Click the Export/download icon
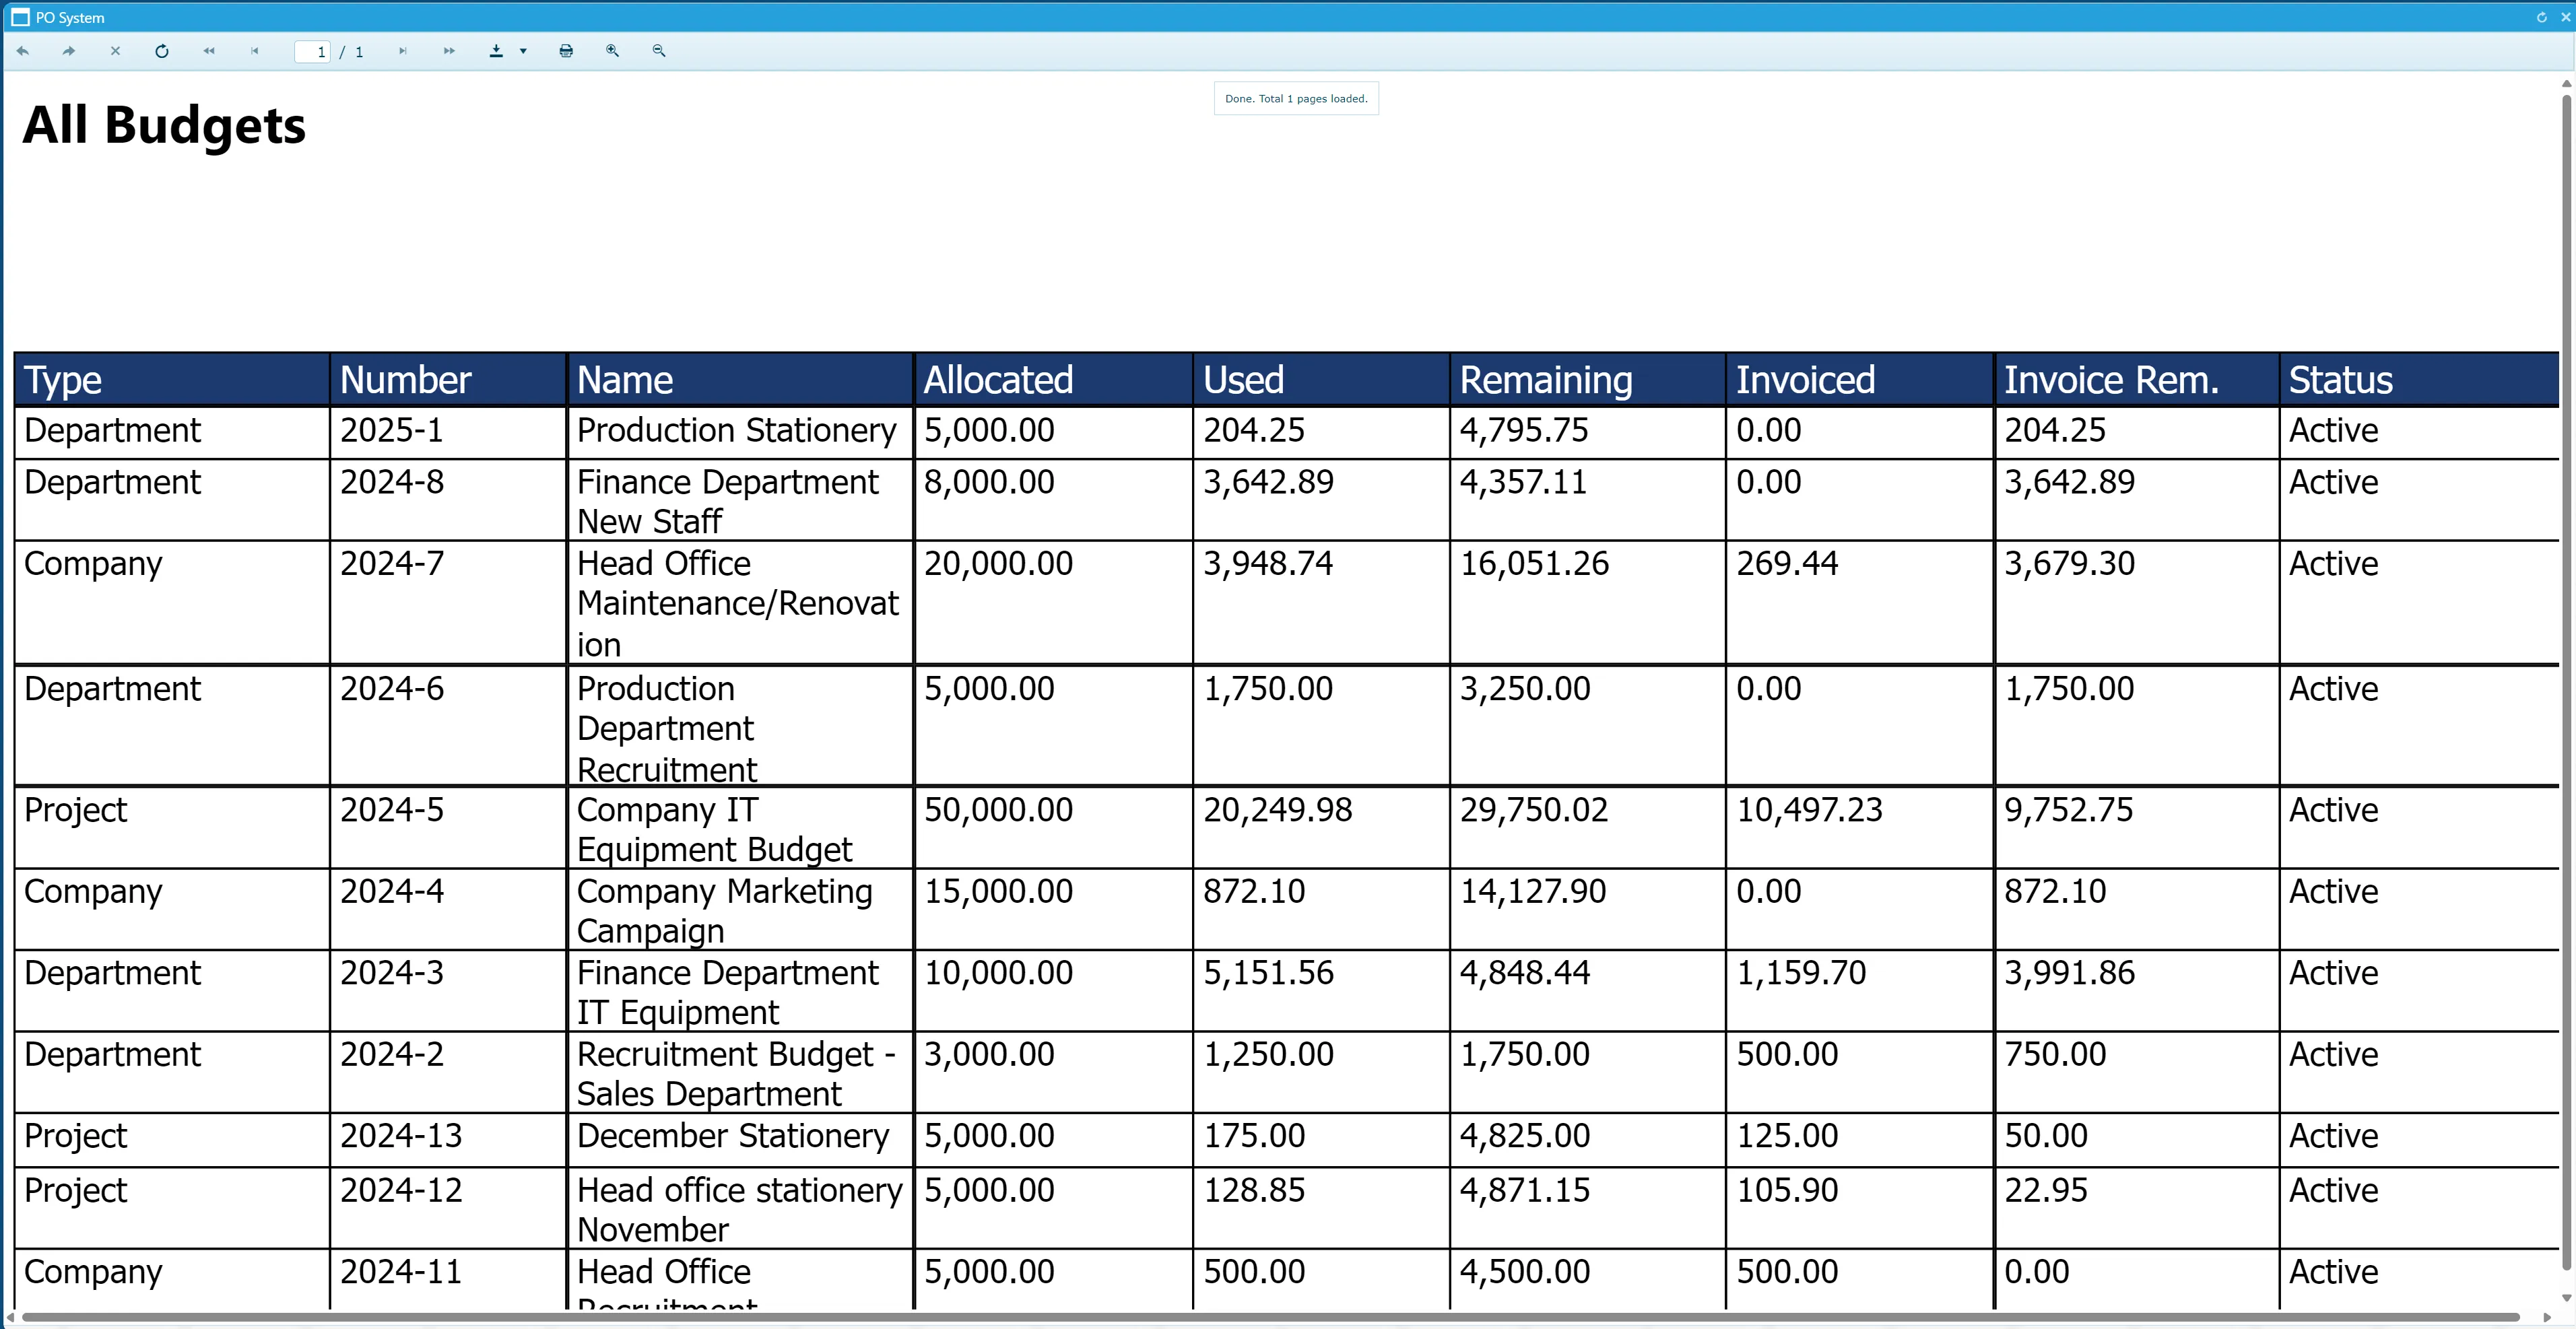Screen dimensions: 2576x1329 click(496, 51)
